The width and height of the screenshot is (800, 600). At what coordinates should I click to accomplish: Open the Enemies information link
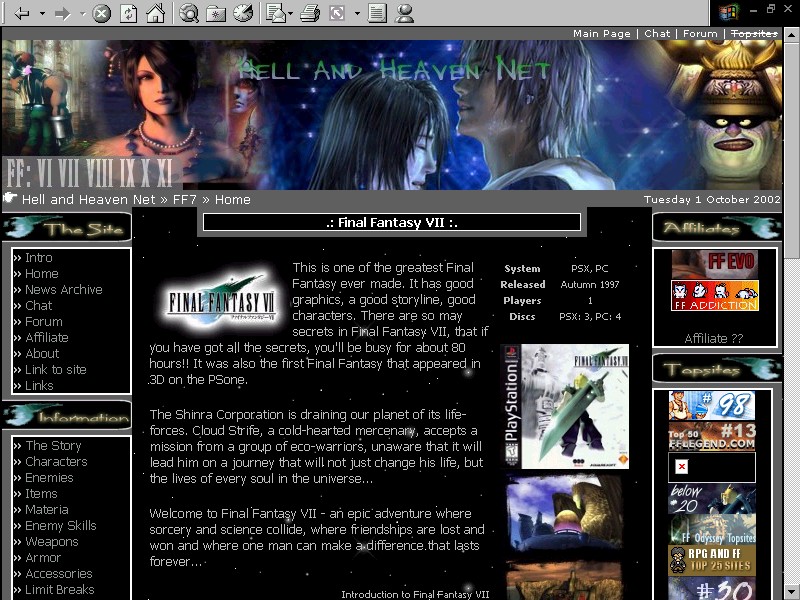(x=49, y=478)
